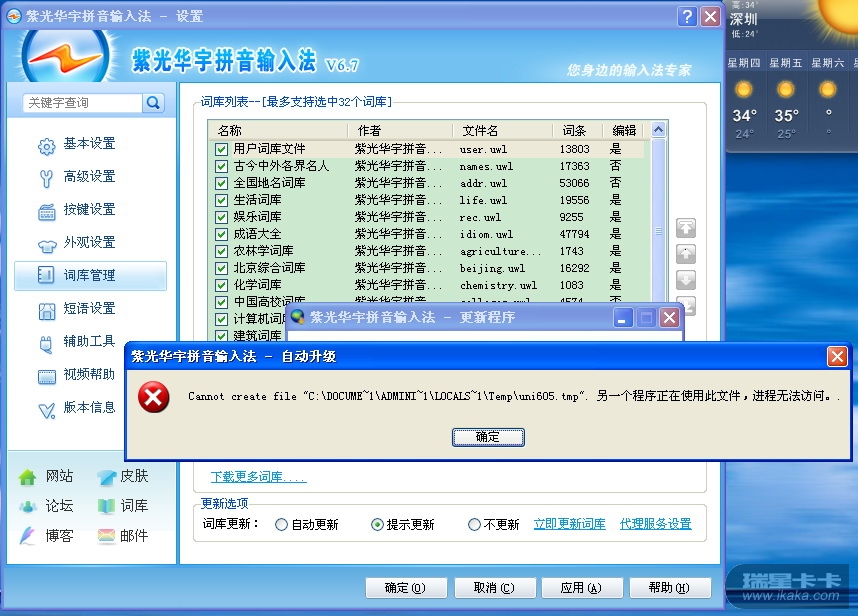Click the 紫光华宇 lightning logo

tap(66, 57)
